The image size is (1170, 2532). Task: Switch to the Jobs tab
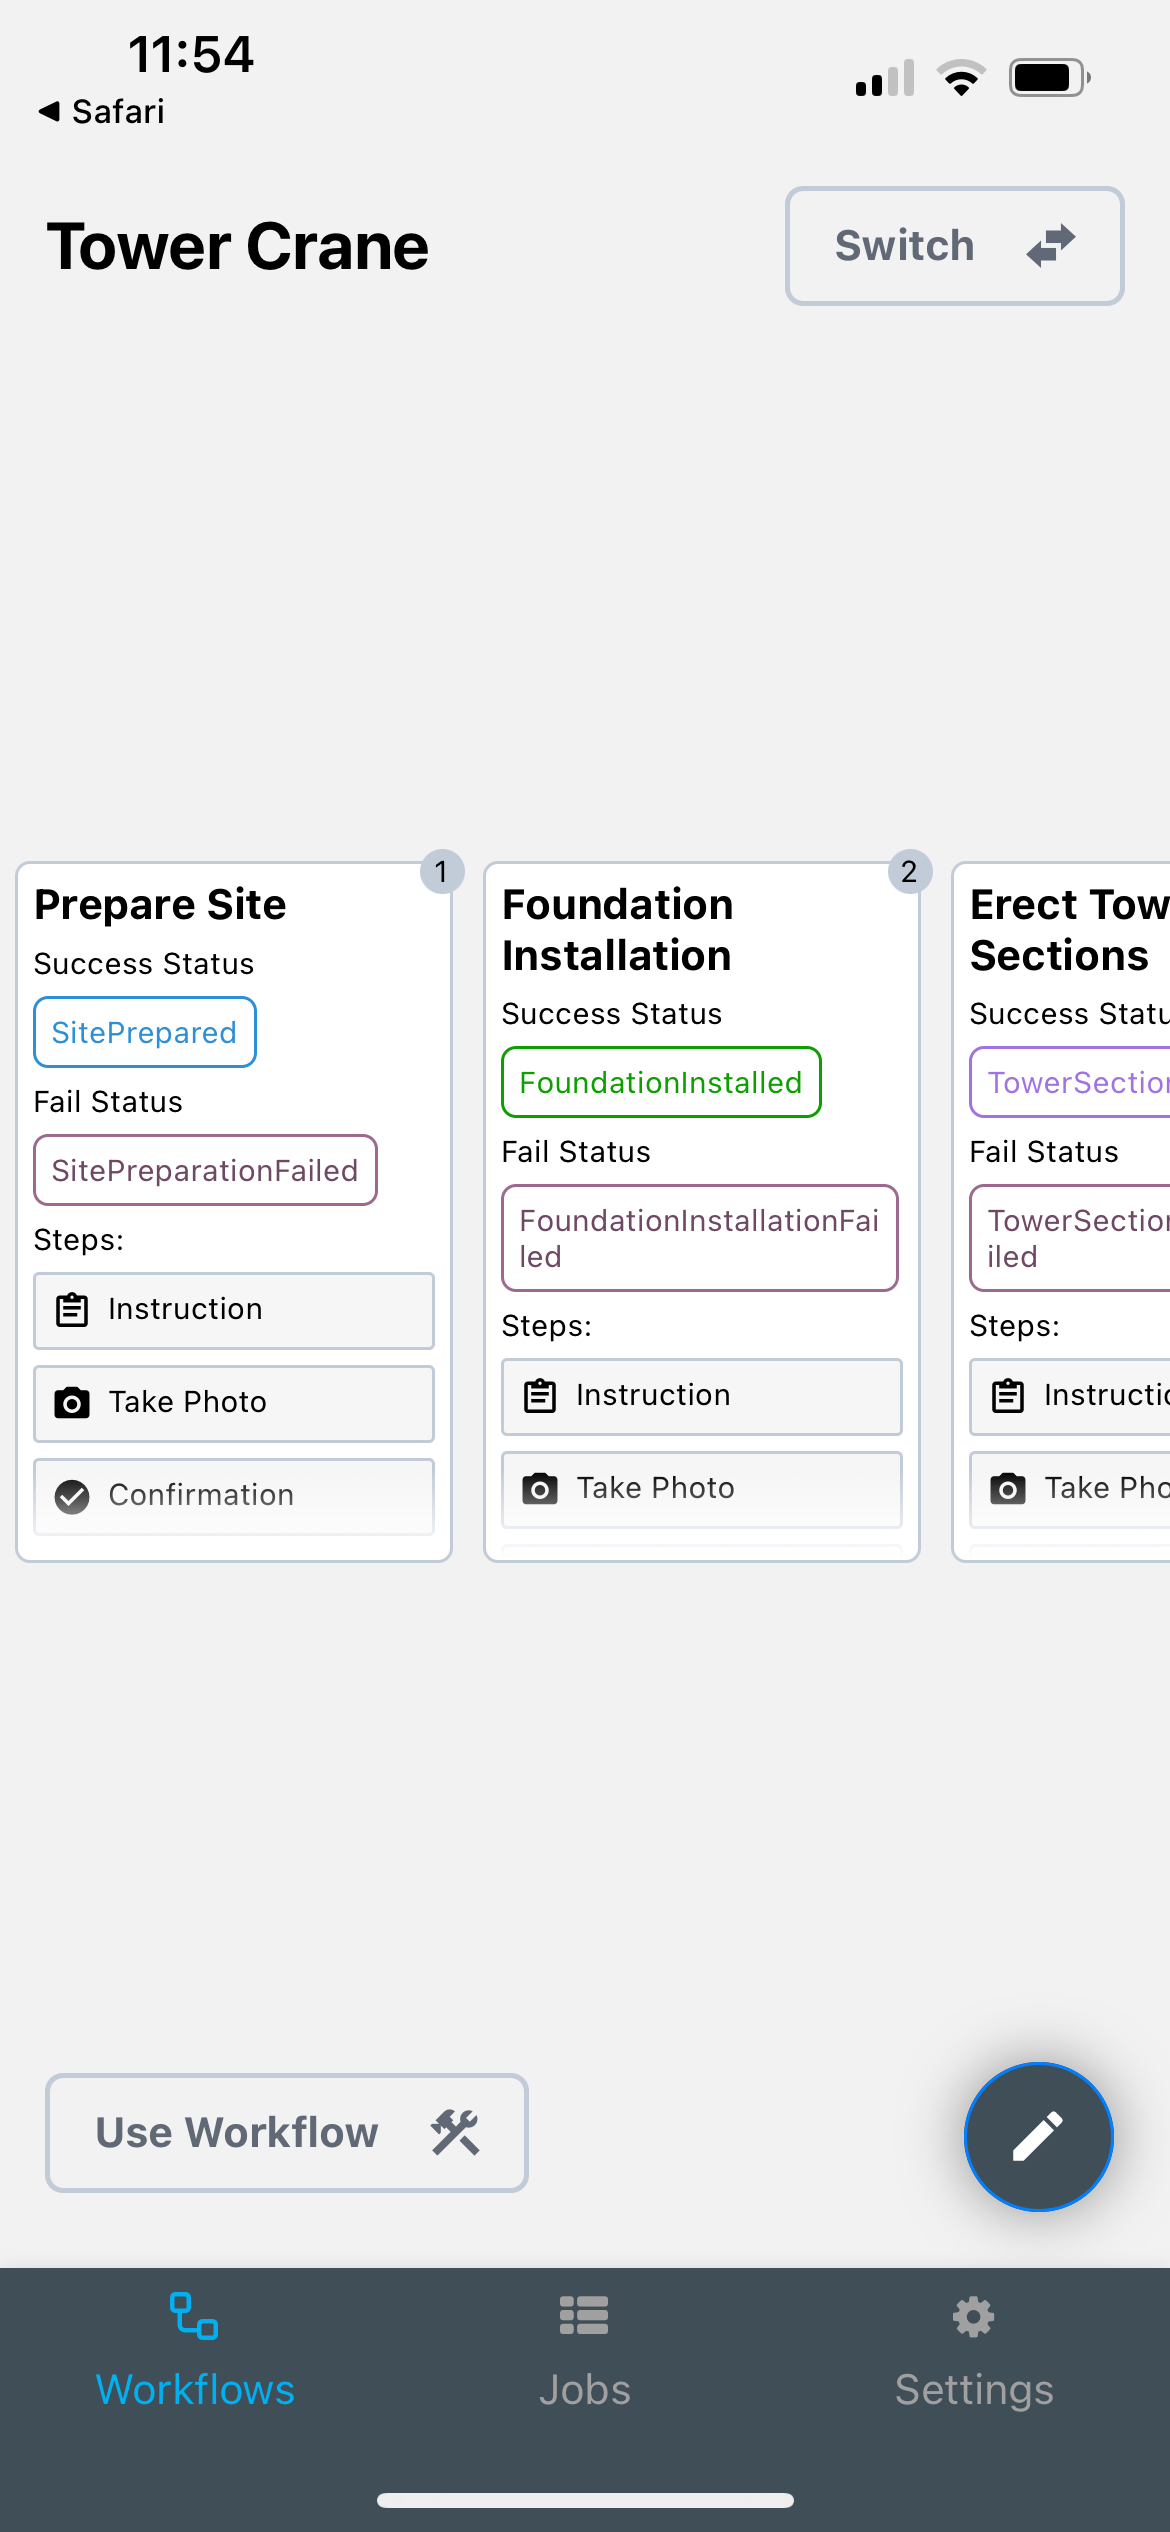584,2350
